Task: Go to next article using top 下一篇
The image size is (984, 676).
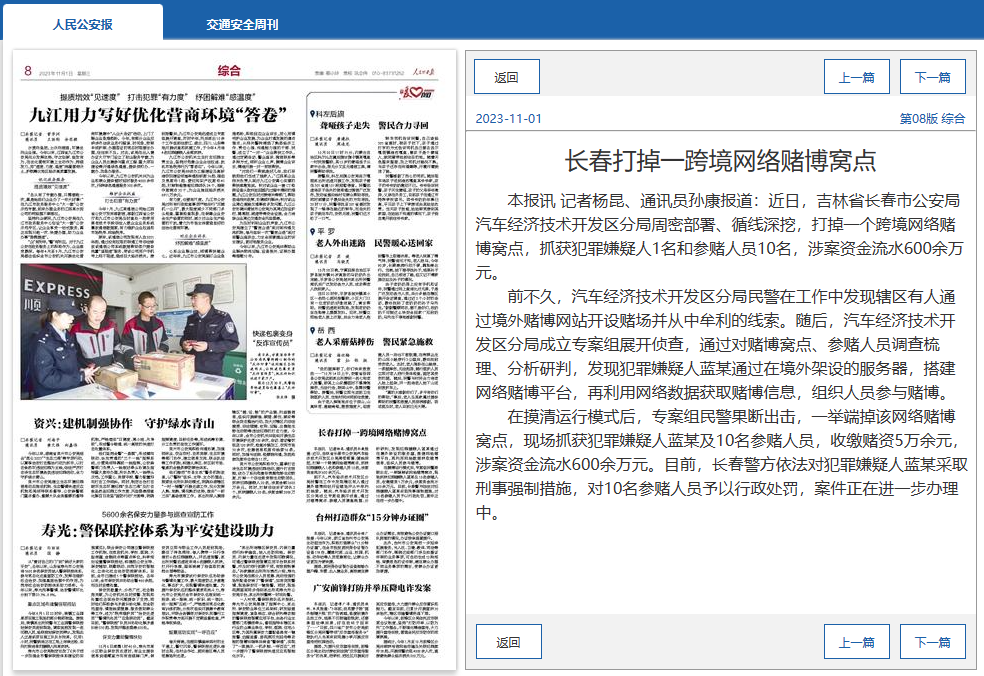Action: (933, 77)
